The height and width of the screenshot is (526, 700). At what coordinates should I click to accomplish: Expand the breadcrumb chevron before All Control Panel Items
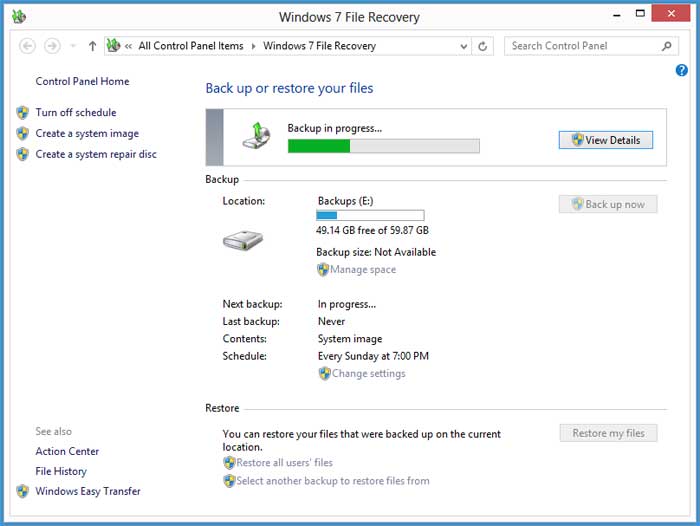[129, 46]
